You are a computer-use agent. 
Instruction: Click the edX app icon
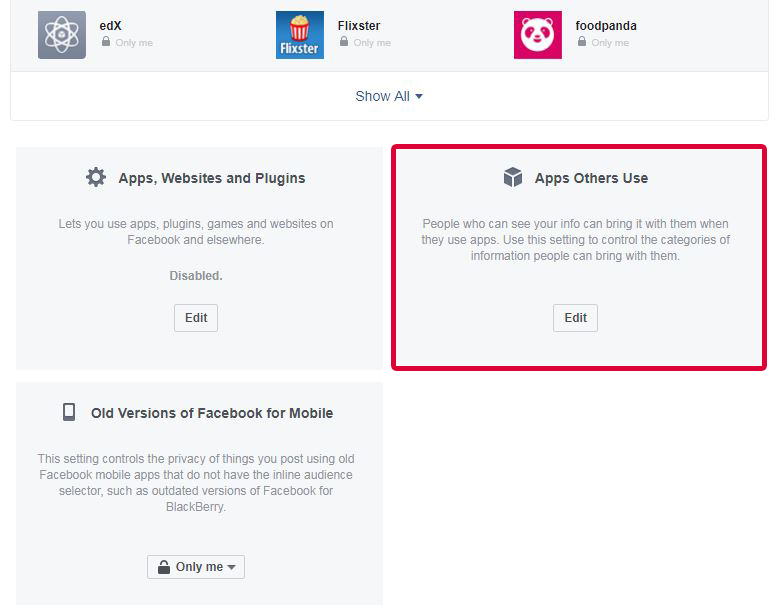click(62, 35)
